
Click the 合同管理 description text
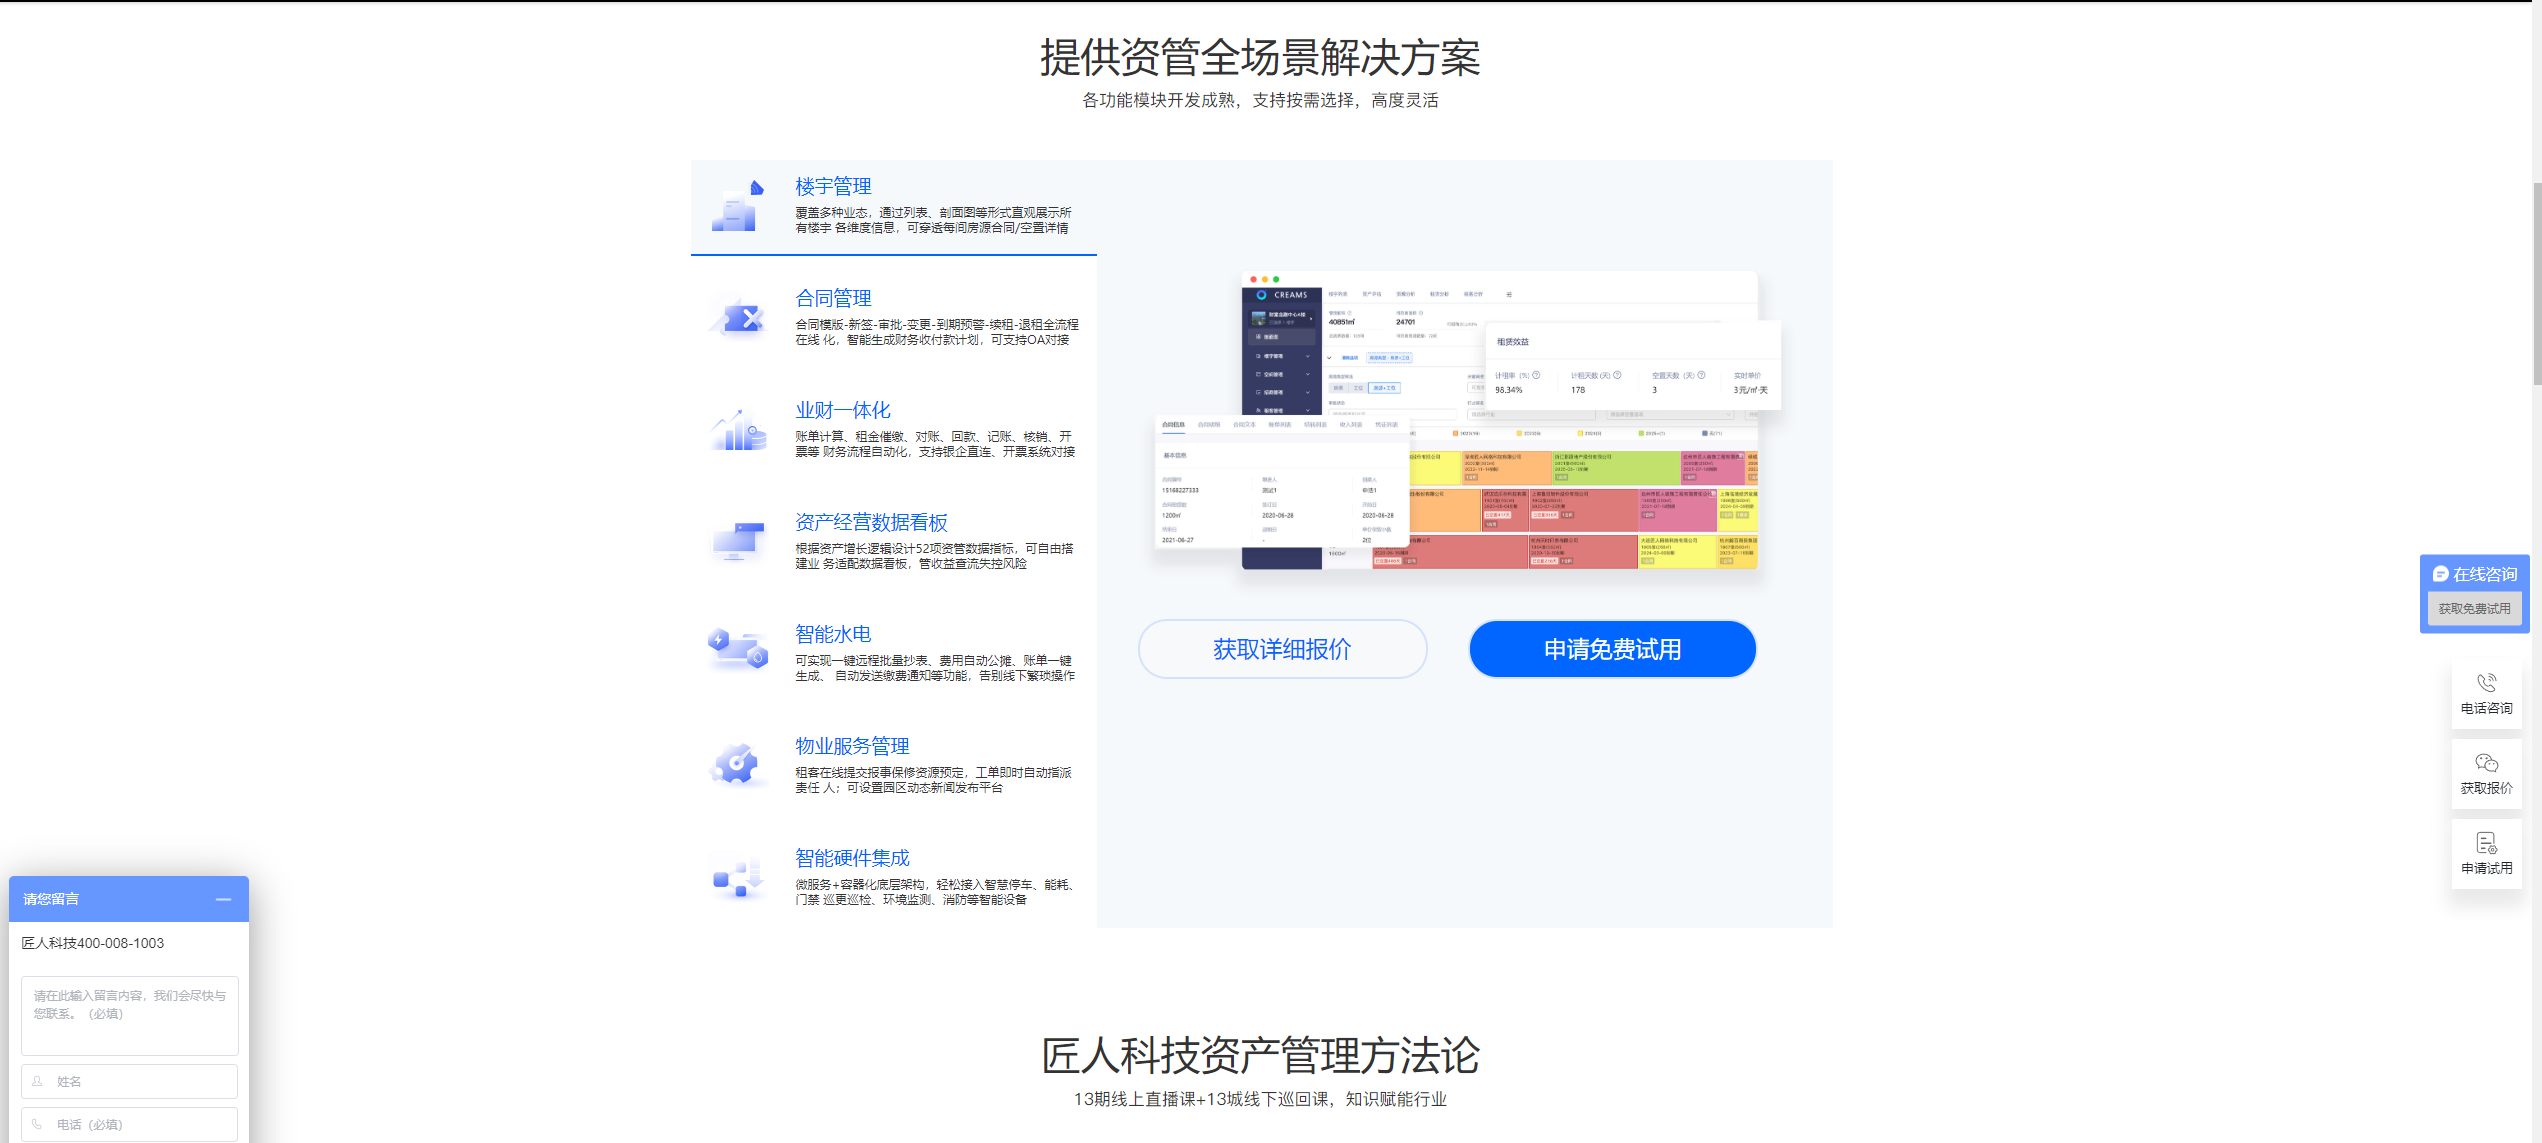pos(937,332)
